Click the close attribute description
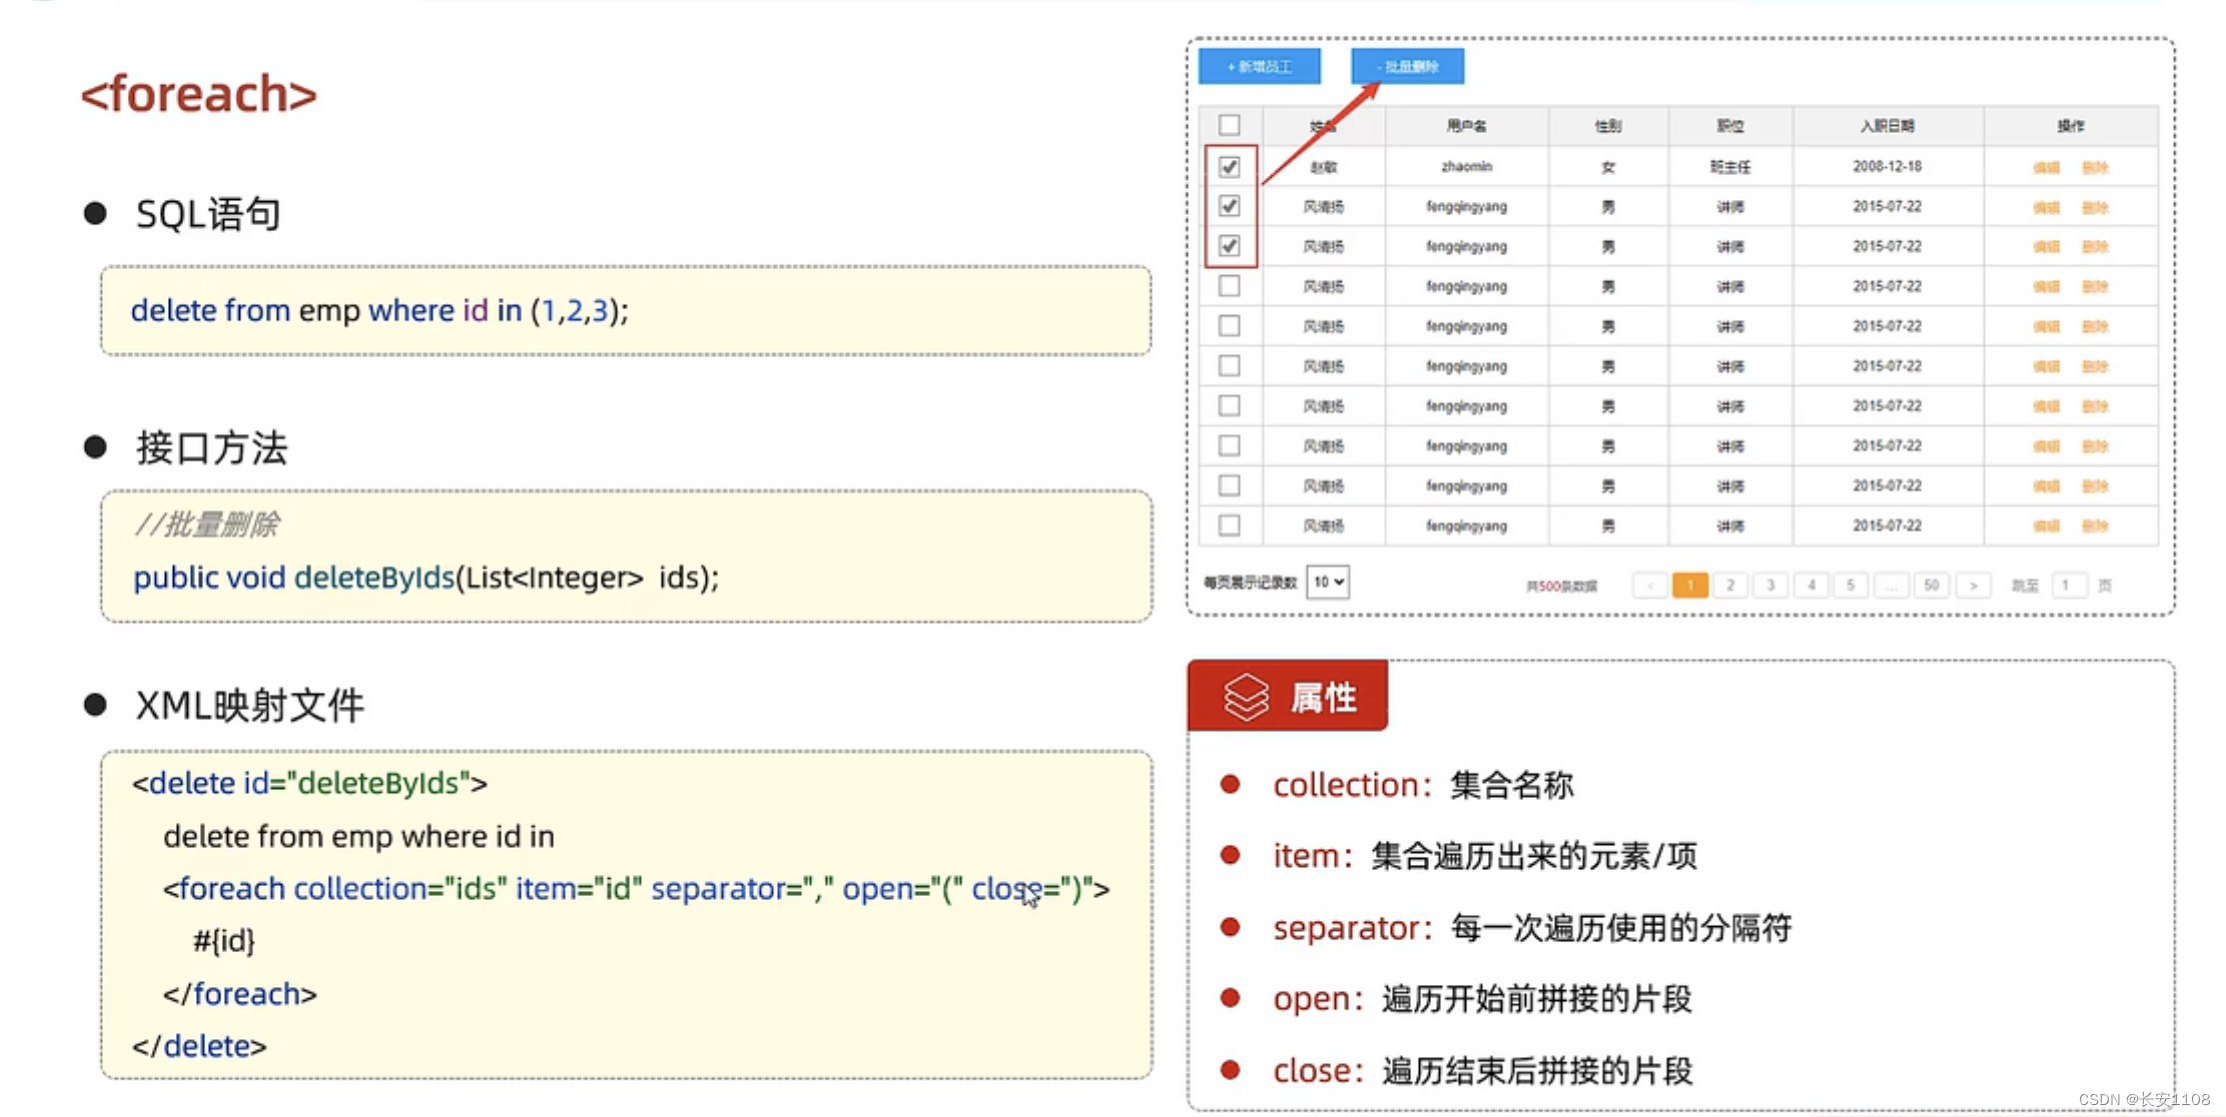Image resolution: width=2226 pixels, height=1117 pixels. click(1482, 1071)
